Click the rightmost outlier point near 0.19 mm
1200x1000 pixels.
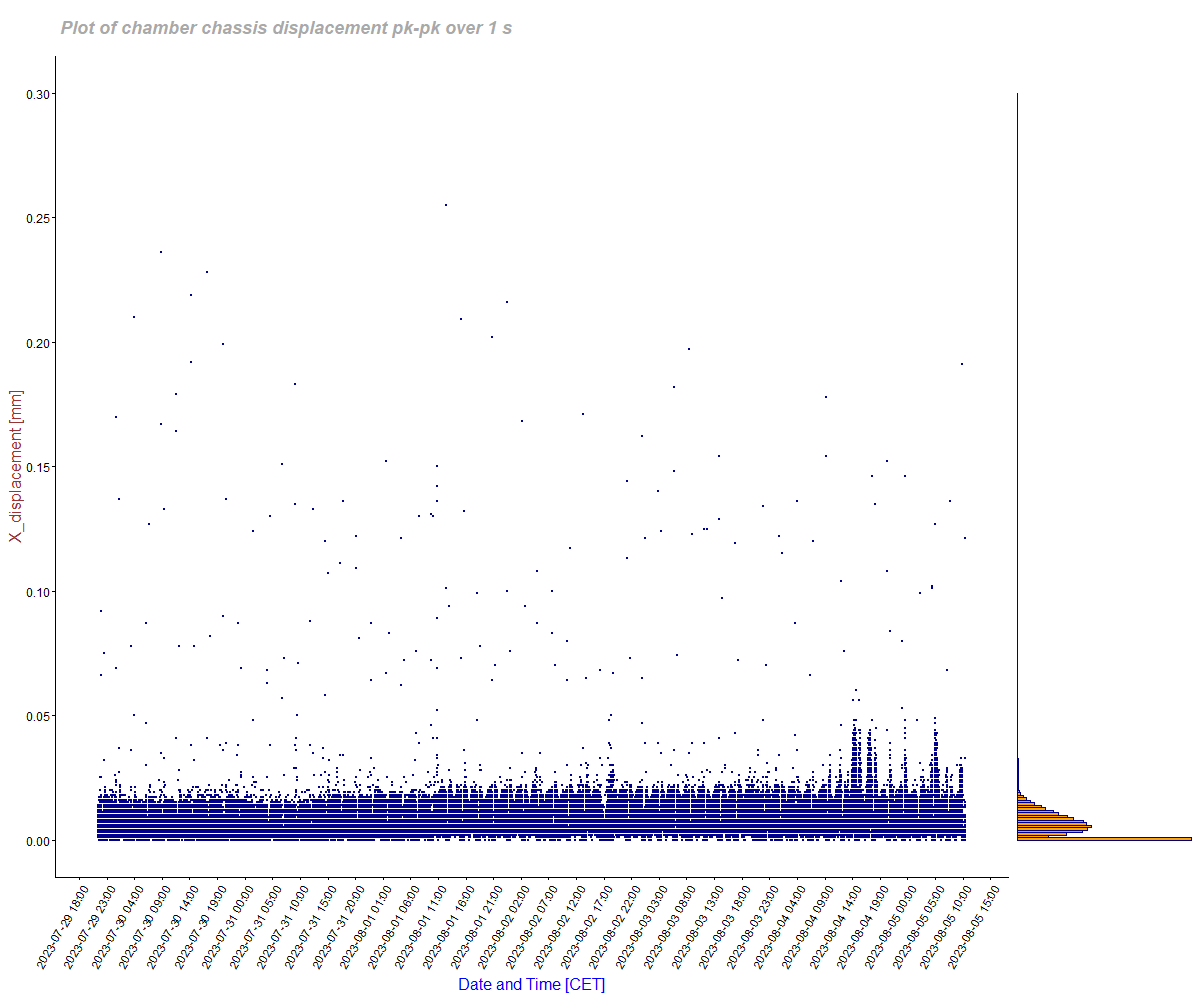pos(962,364)
